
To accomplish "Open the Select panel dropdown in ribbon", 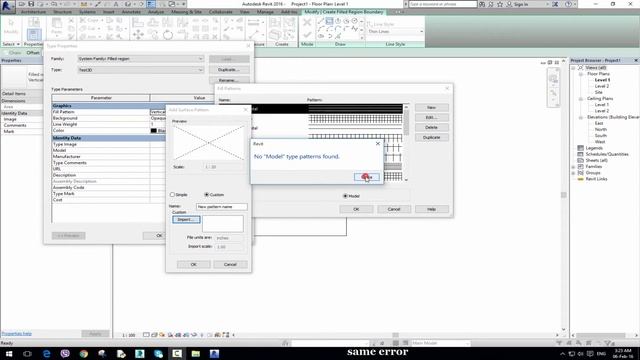I will tap(11, 44).
